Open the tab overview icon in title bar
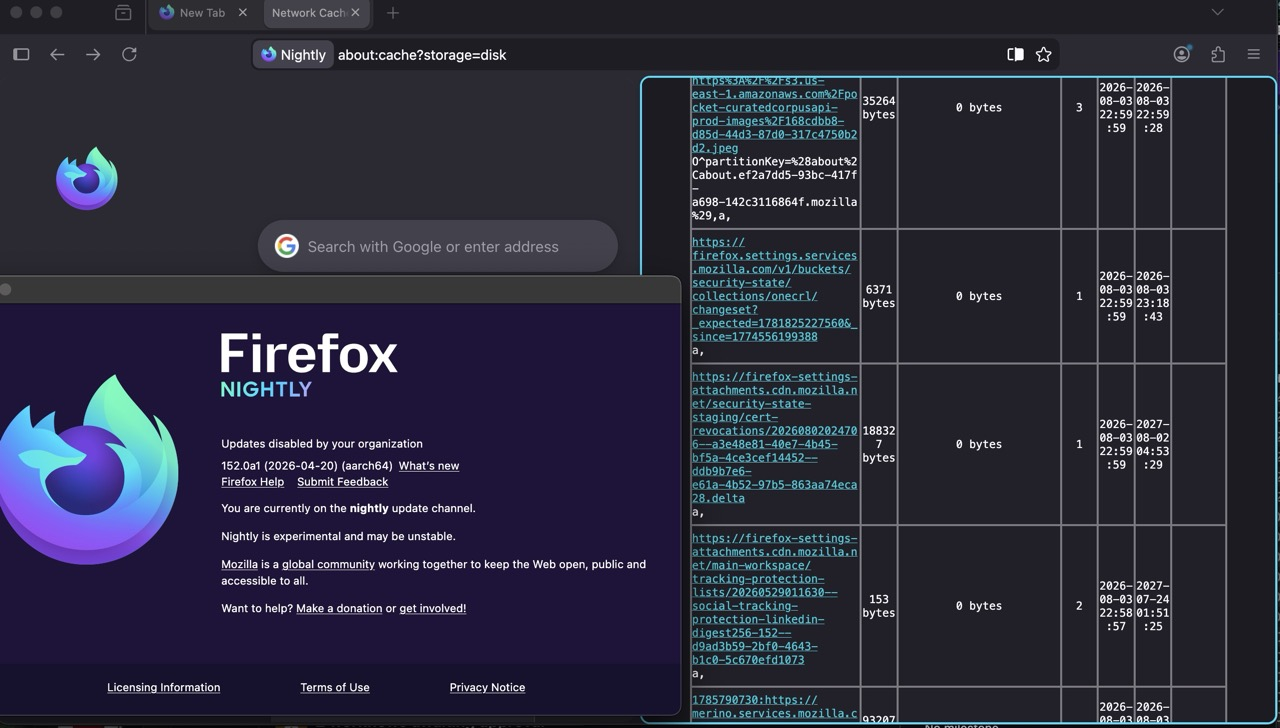This screenshot has height=728, width=1280. coord(123,13)
